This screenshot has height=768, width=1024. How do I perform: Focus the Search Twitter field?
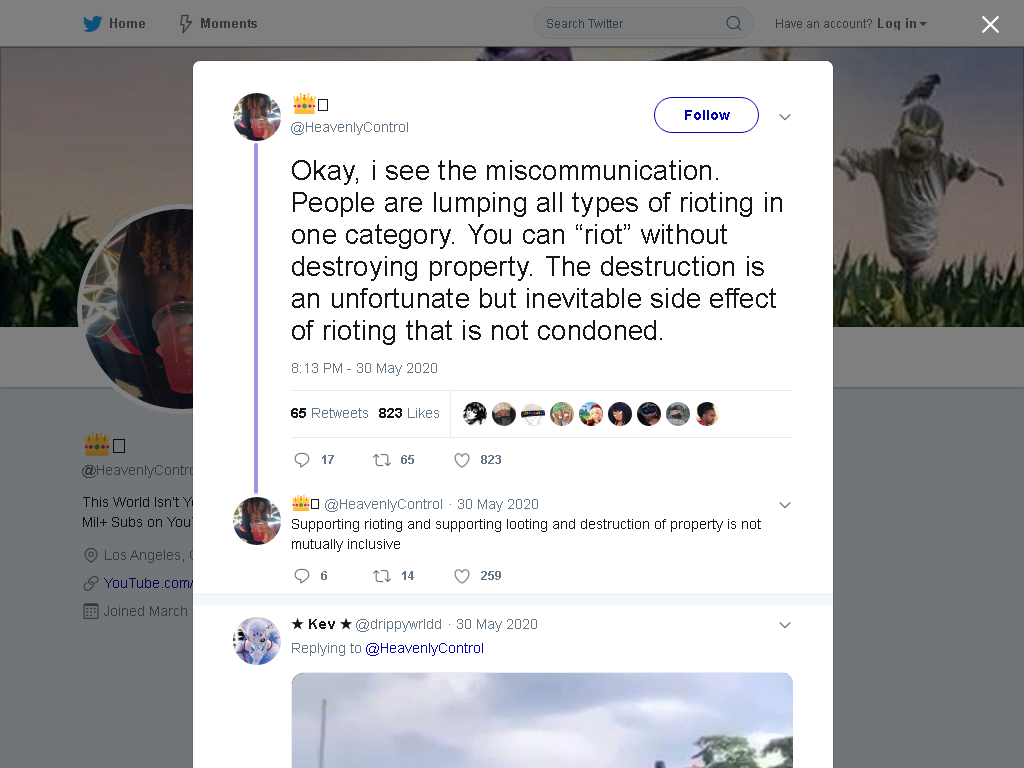click(x=633, y=24)
